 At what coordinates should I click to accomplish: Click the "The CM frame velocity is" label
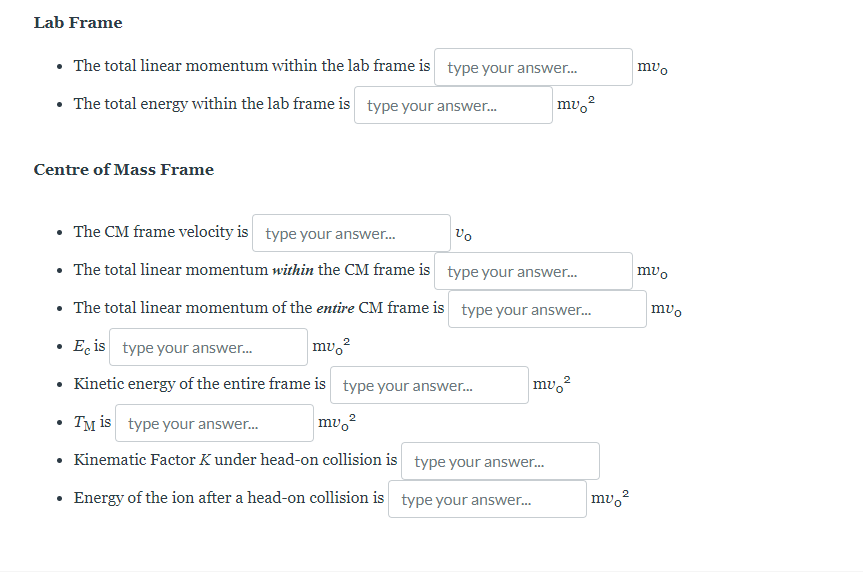click(x=161, y=232)
